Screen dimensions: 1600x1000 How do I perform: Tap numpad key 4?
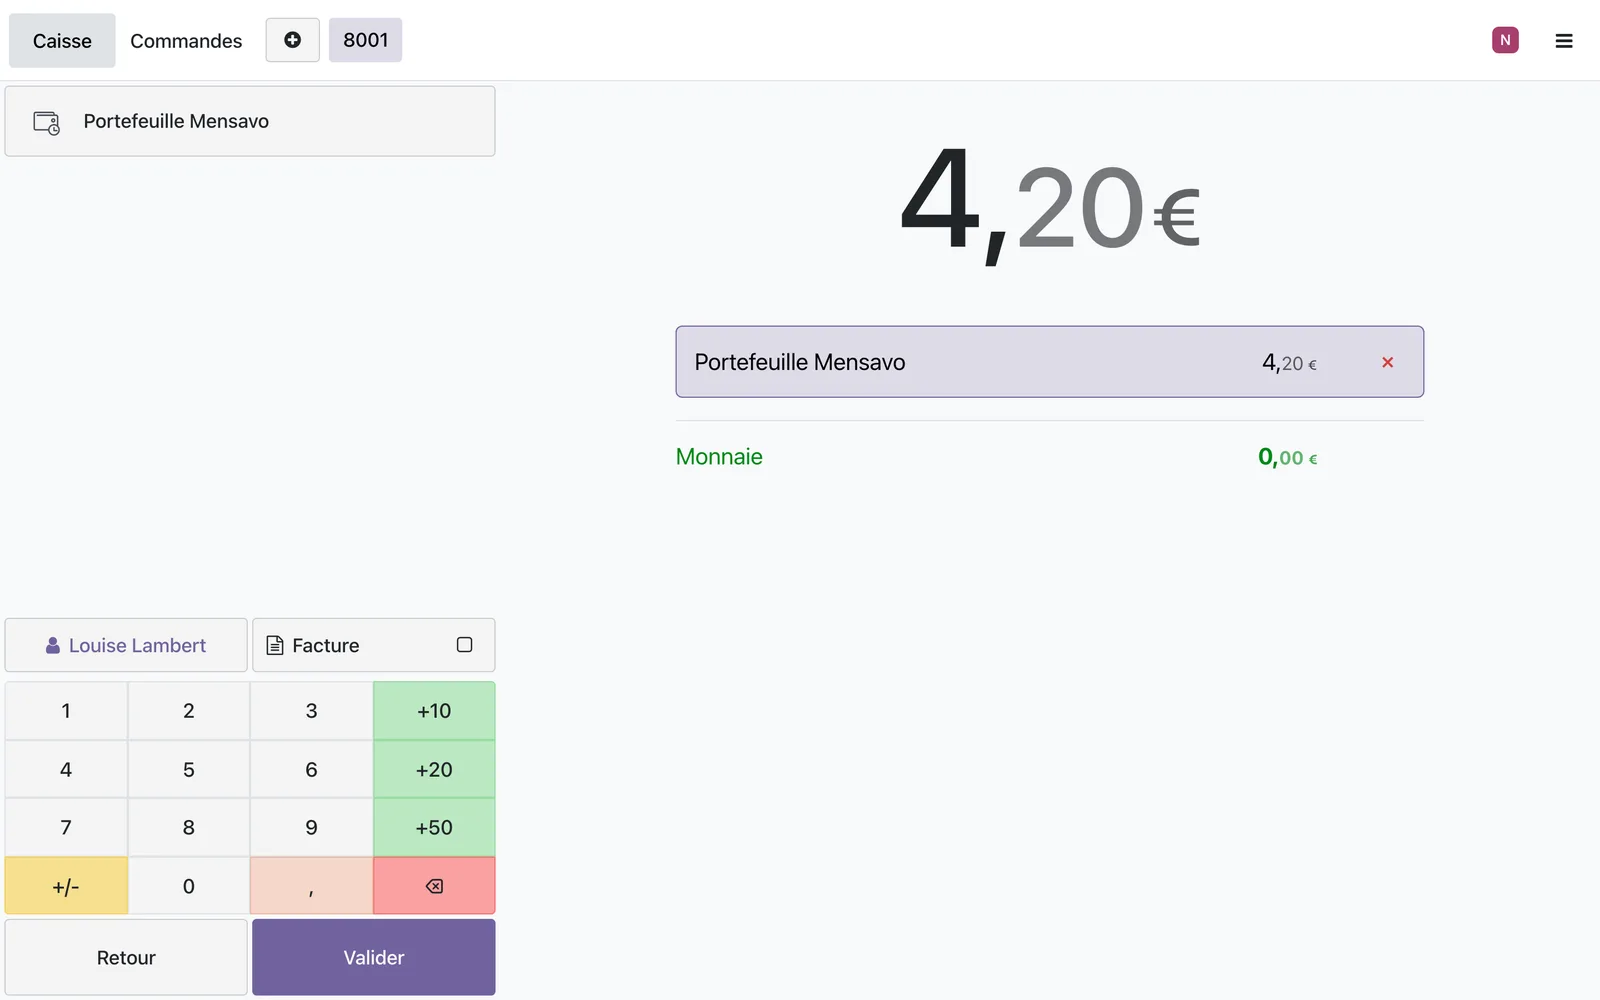[66, 769]
